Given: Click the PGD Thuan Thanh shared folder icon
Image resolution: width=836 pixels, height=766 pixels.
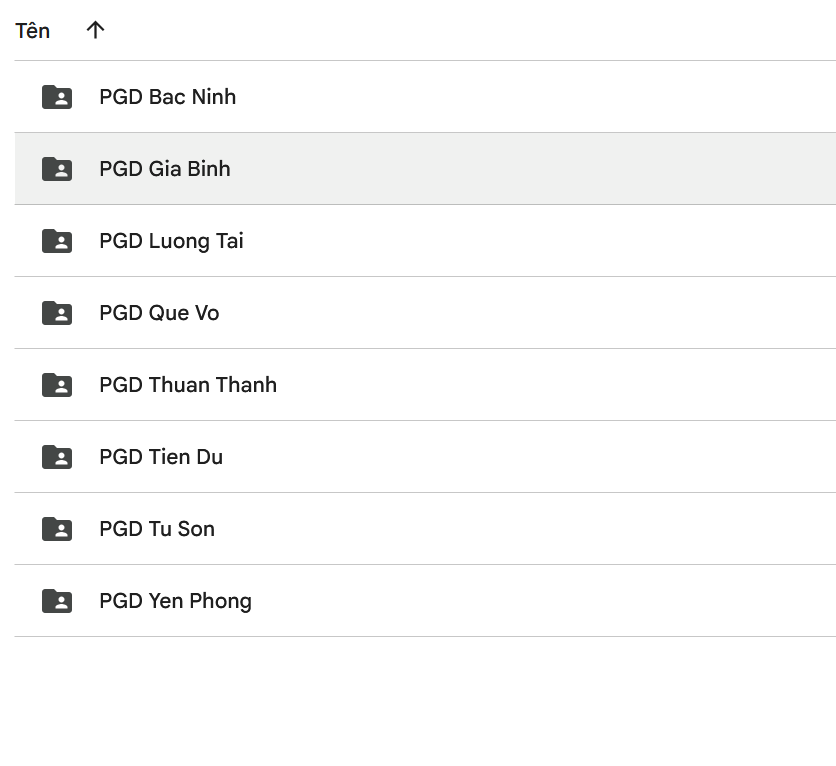Looking at the screenshot, I should [x=57, y=385].
